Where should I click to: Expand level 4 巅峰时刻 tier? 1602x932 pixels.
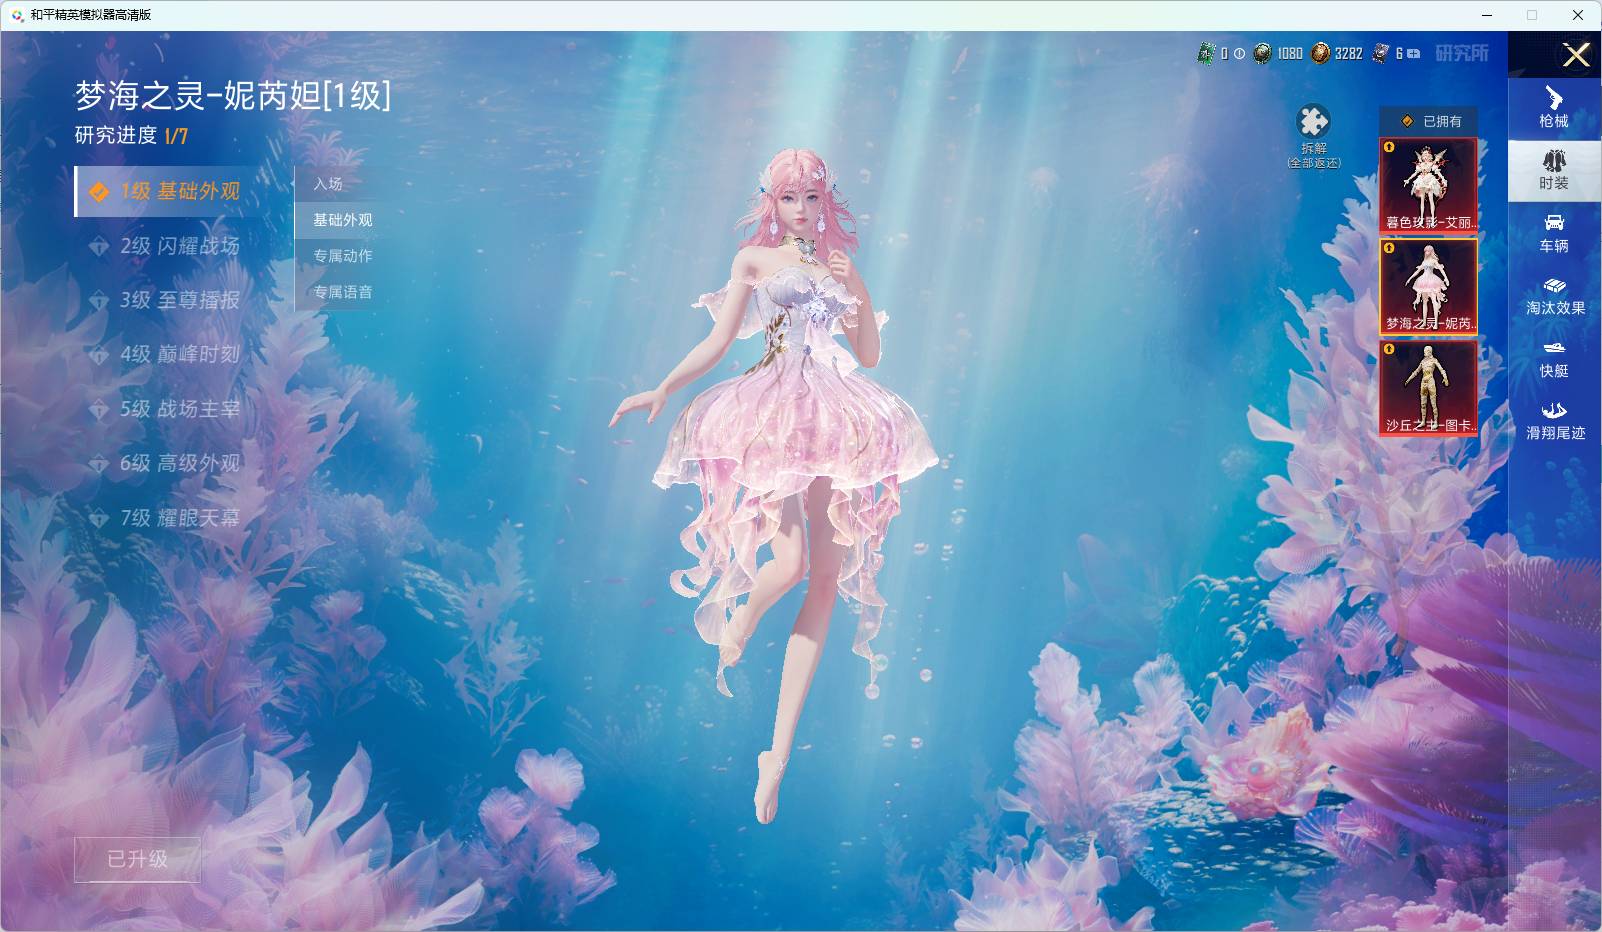coord(180,354)
